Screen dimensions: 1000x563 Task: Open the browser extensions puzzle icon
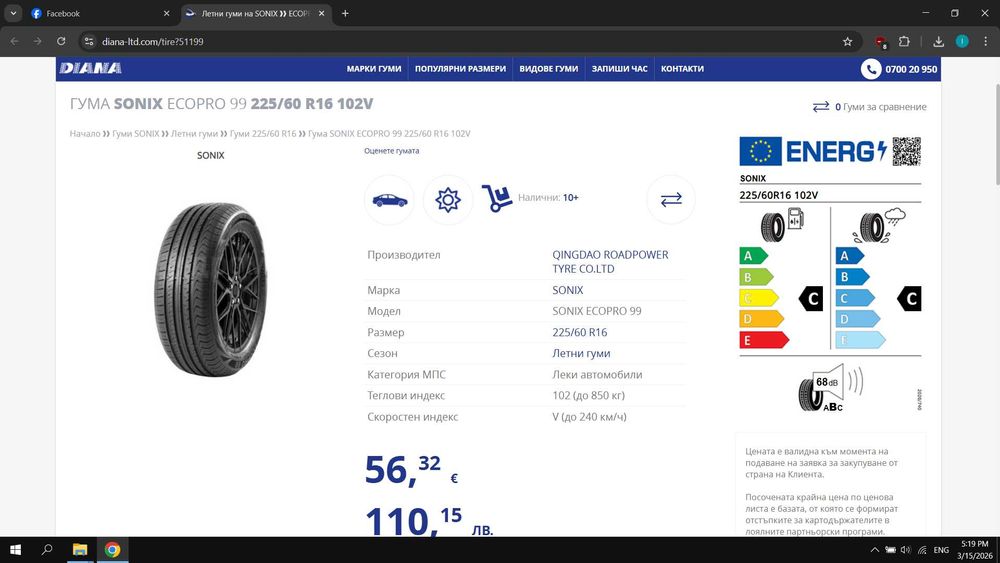coord(904,41)
